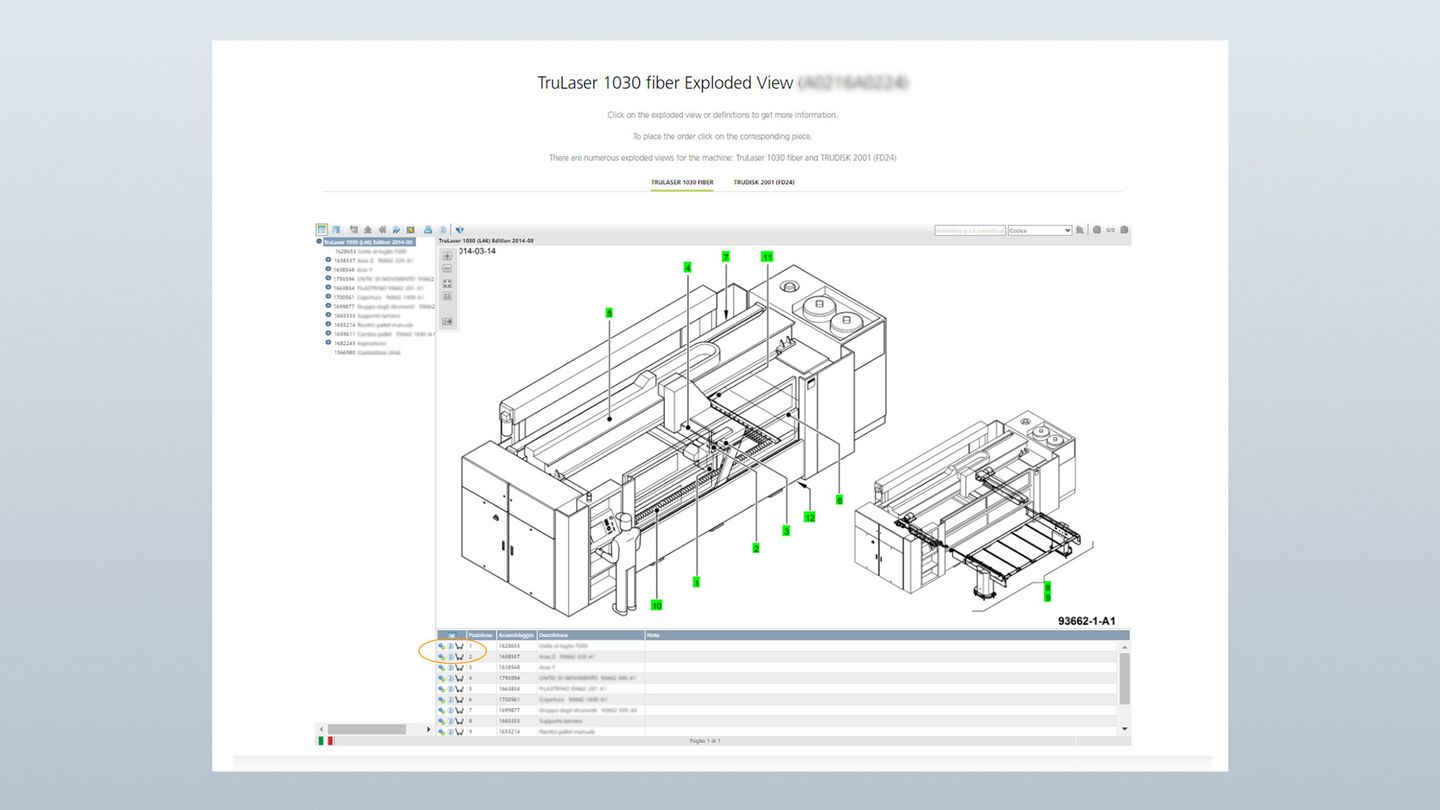Image resolution: width=1440 pixels, height=810 pixels.
Task: Click assembly number 1793594 in table
Action: pyautogui.click(x=509, y=678)
